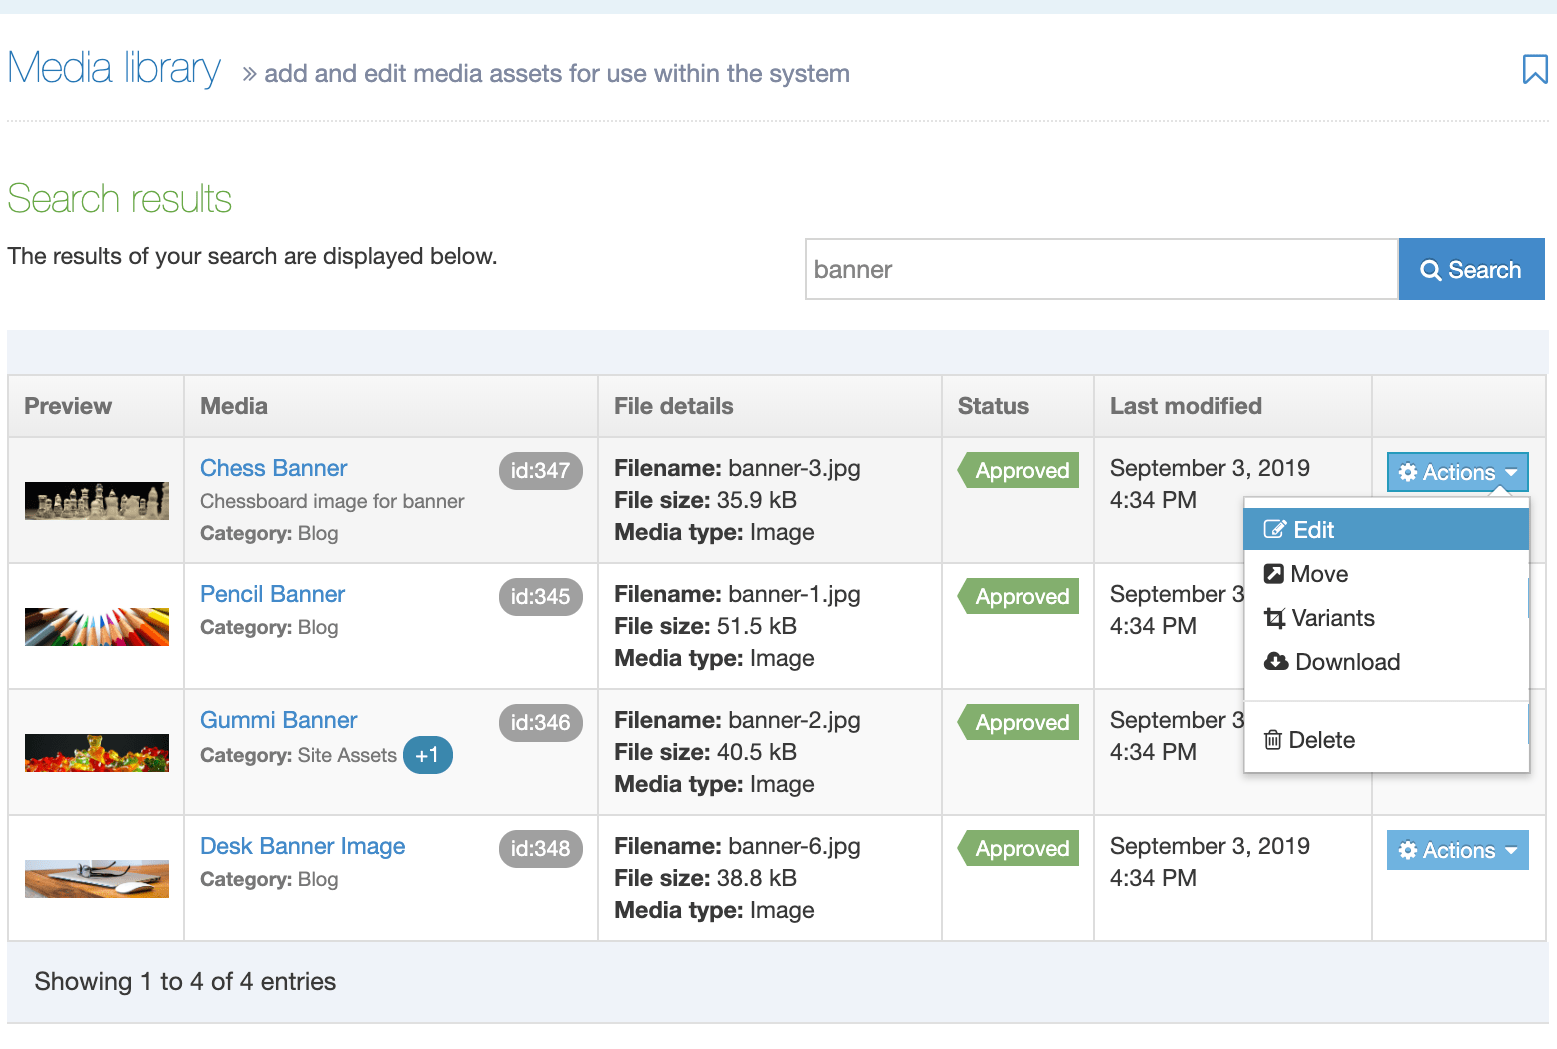The height and width of the screenshot is (1049, 1557).
Task: Click the +1 category badge on Gummi Banner
Action: pyautogui.click(x=427, y=755)
